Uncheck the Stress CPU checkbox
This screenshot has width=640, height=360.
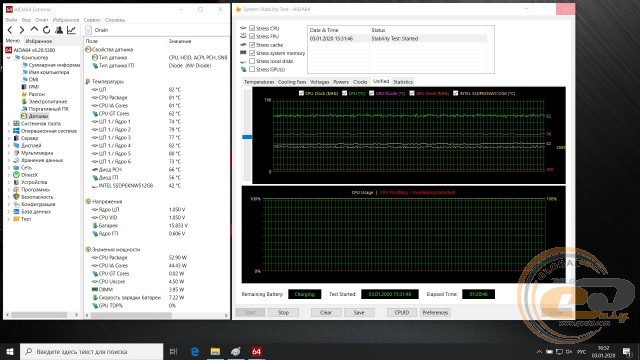click(x=252, y=28)
